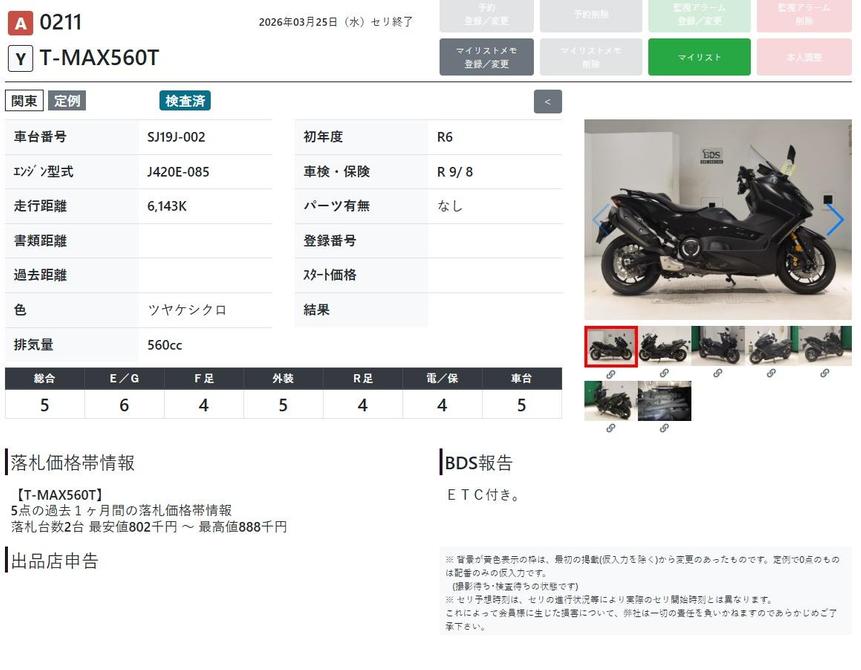Select the fifth motorcycle thumbnail
Screen dimensions: 861x670
coord(825,345)
